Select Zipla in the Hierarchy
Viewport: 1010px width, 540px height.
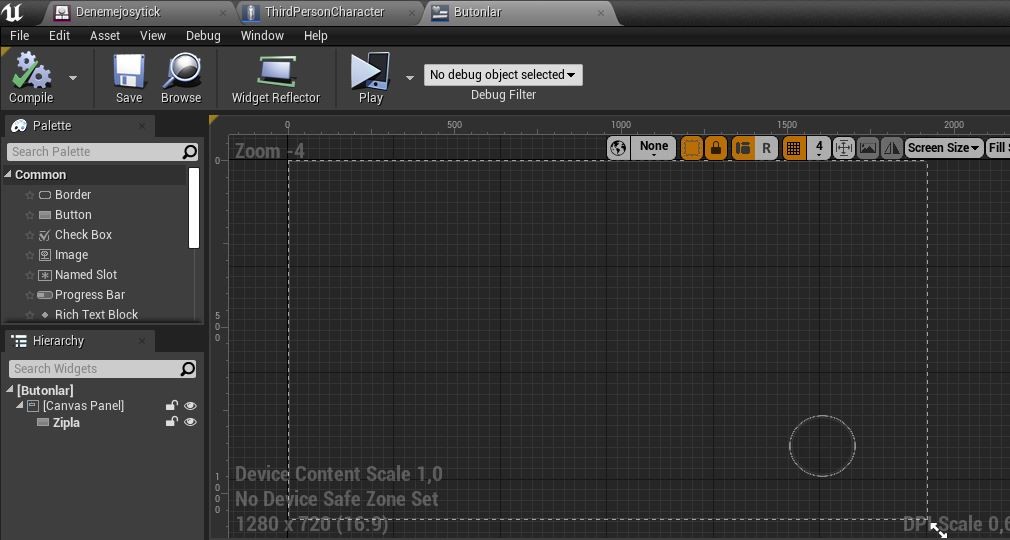click(x=66, y=423)
